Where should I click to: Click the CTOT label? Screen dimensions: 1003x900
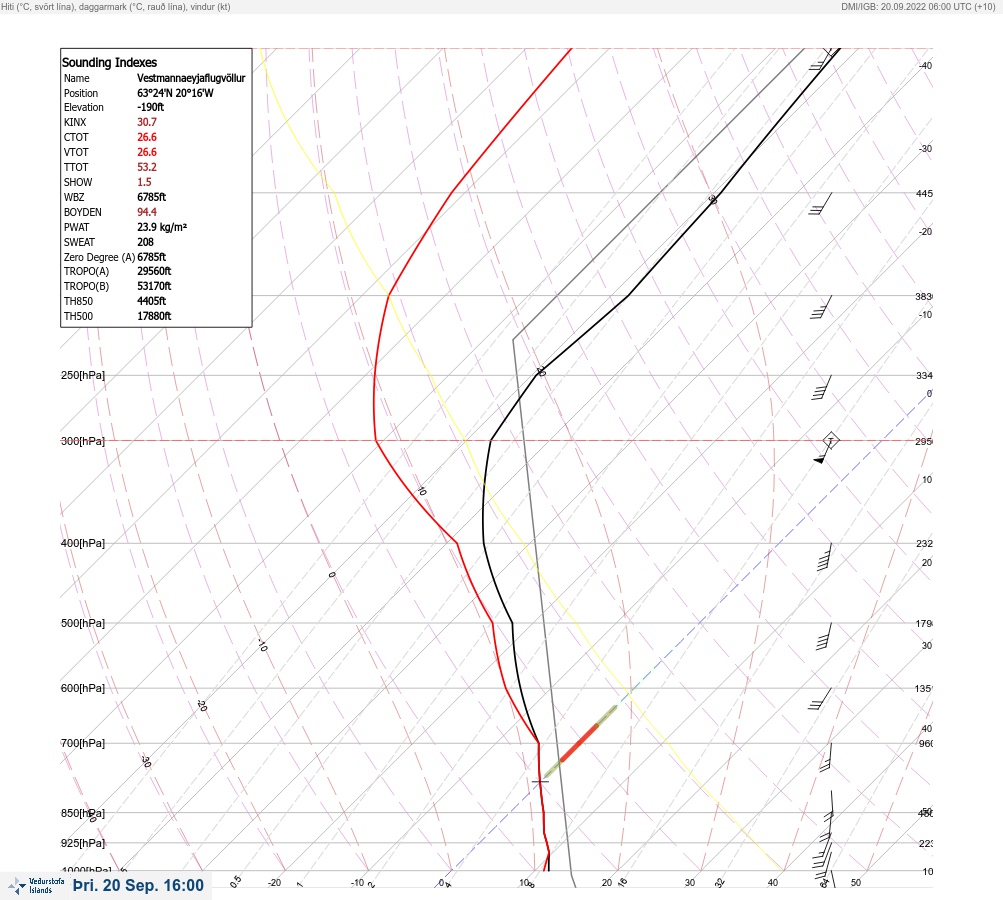pos(75,137)
